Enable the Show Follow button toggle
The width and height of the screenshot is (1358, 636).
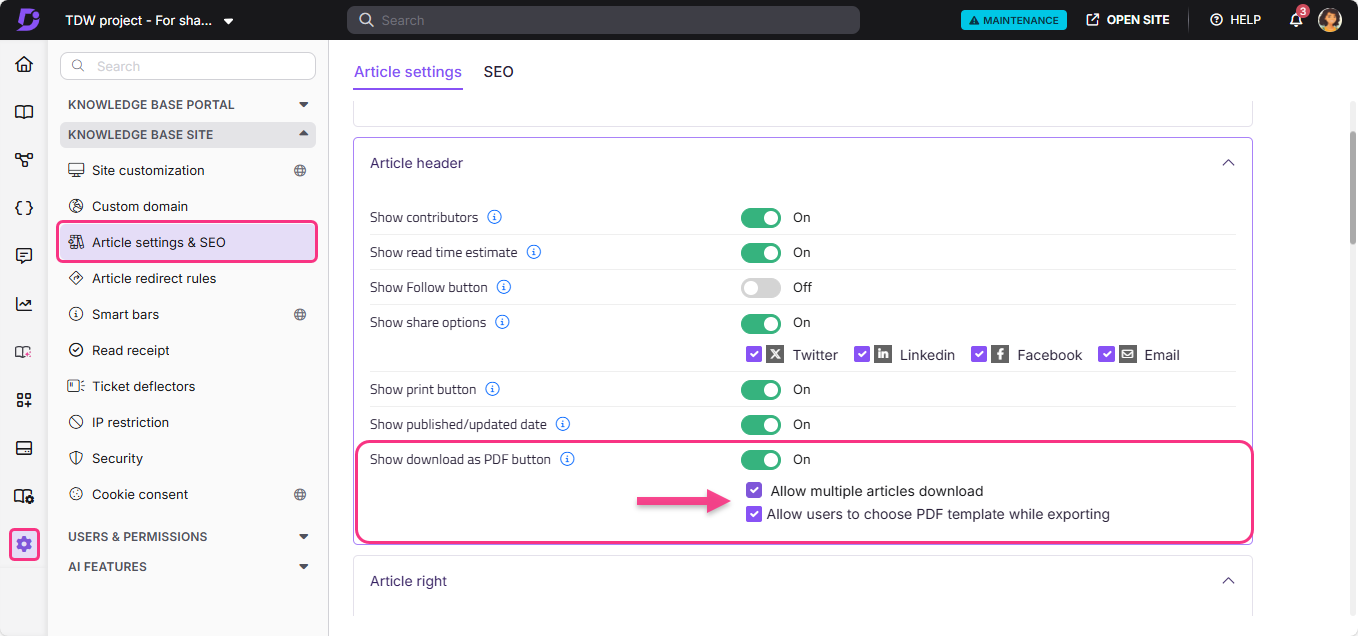pyautogui.click(x=761, y=287)
